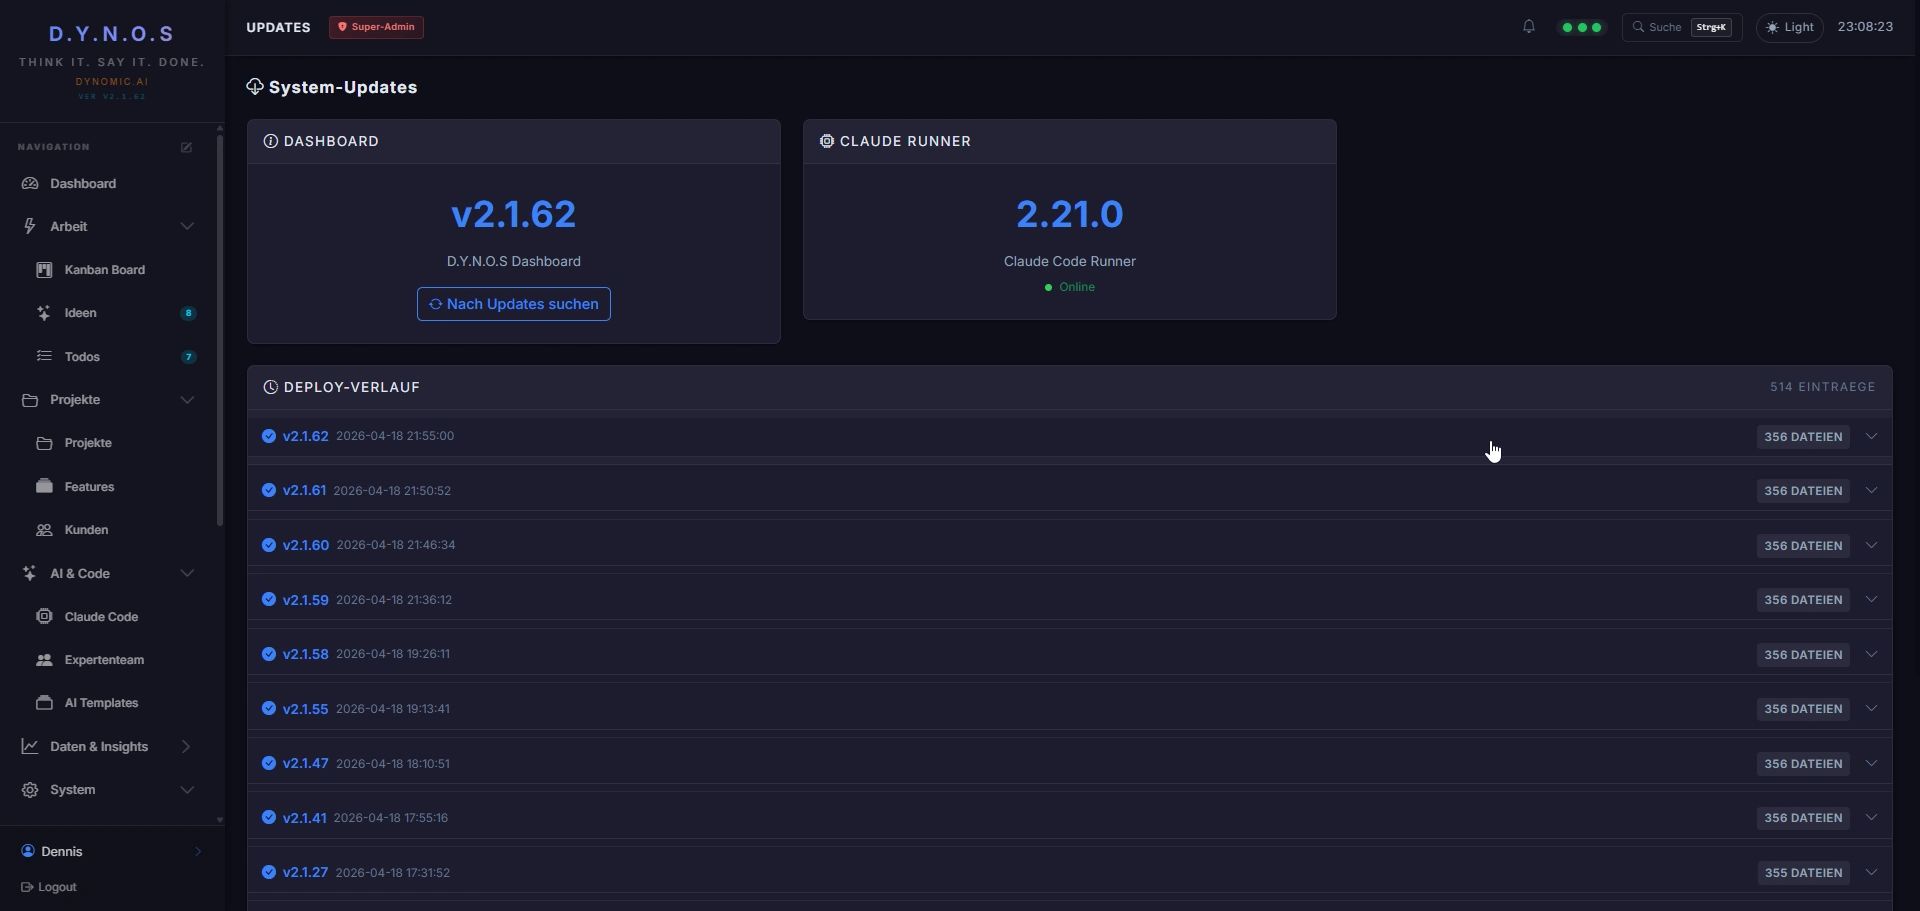Open the notifications bell icon
The height and width of the screenshot is (911, 1920).
click(1528, 27)
